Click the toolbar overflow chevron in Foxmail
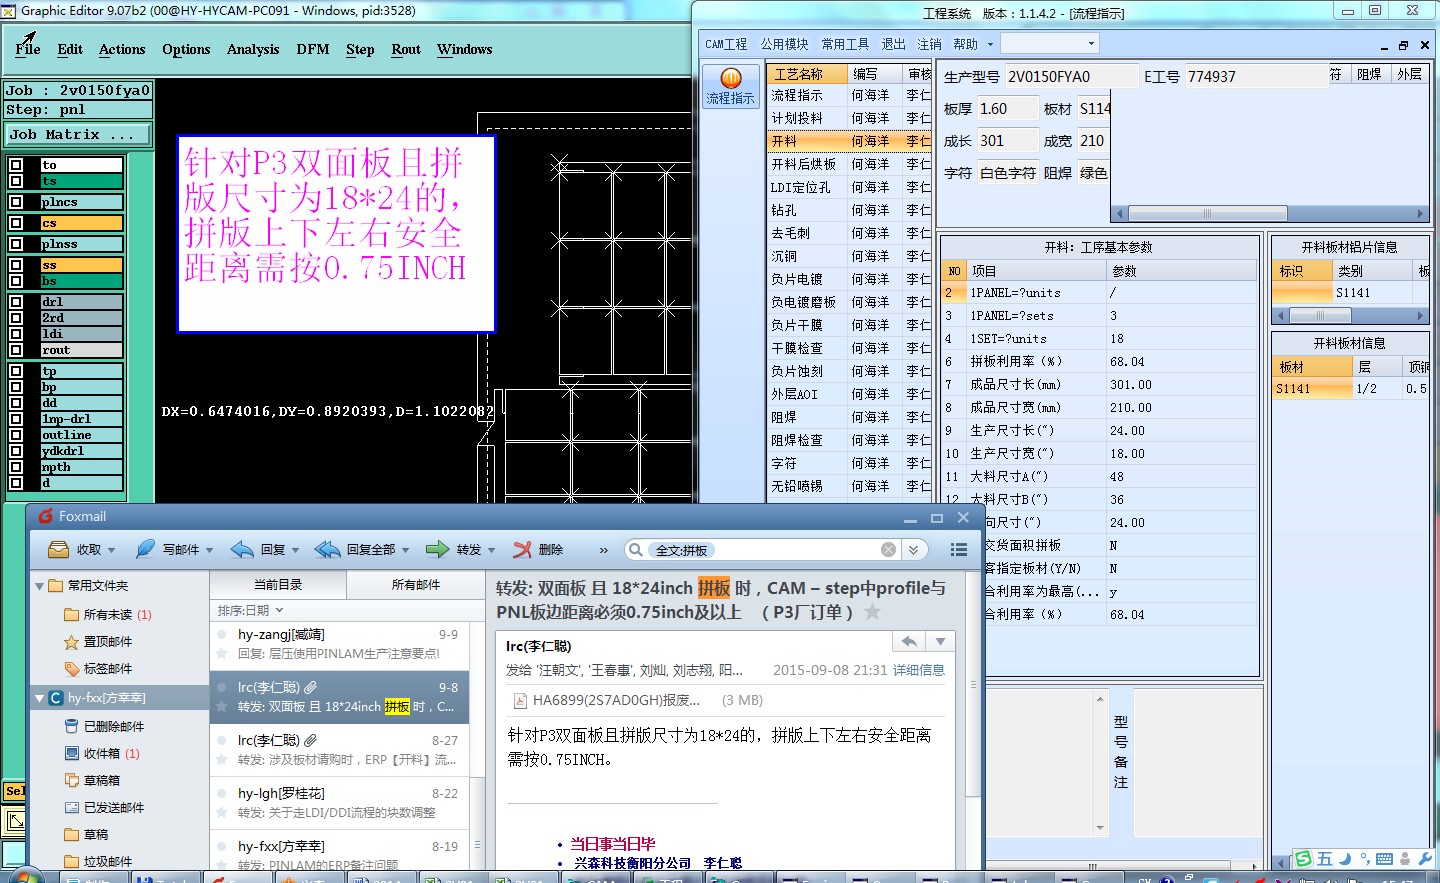Screen dimensions: 1440x883 tap(603, 550)
